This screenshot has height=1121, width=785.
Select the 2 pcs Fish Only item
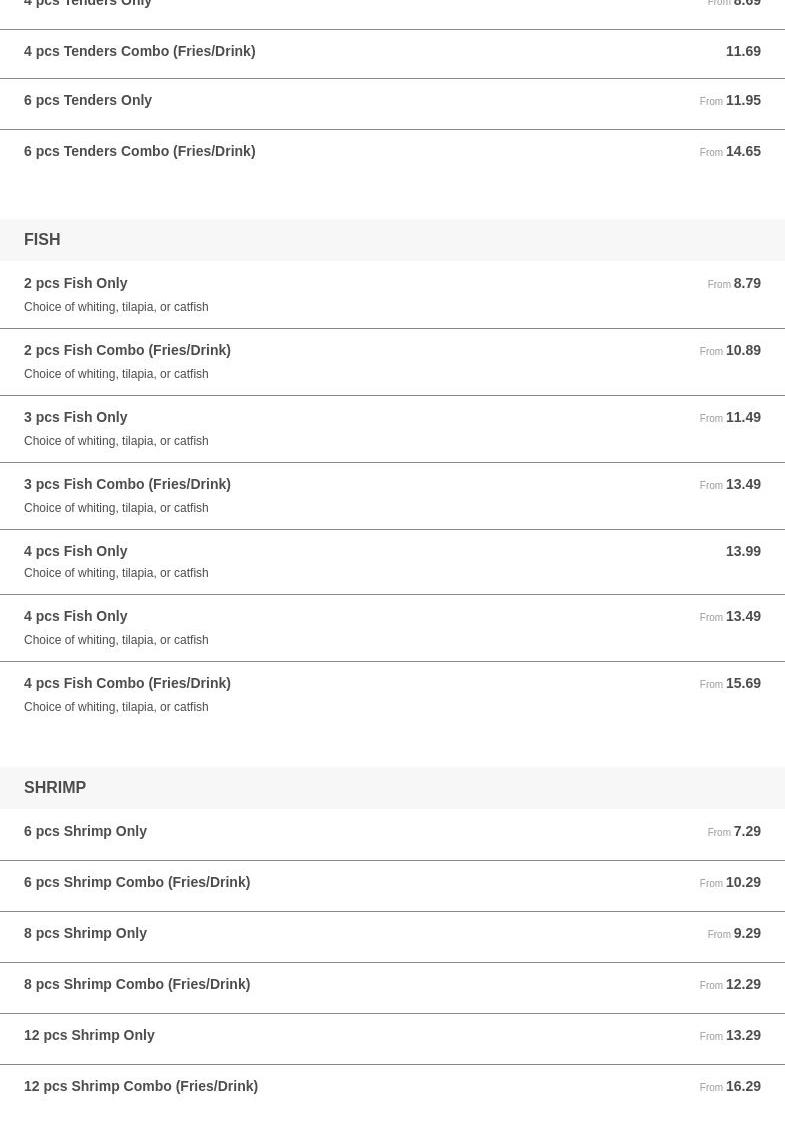pos(76,283)
